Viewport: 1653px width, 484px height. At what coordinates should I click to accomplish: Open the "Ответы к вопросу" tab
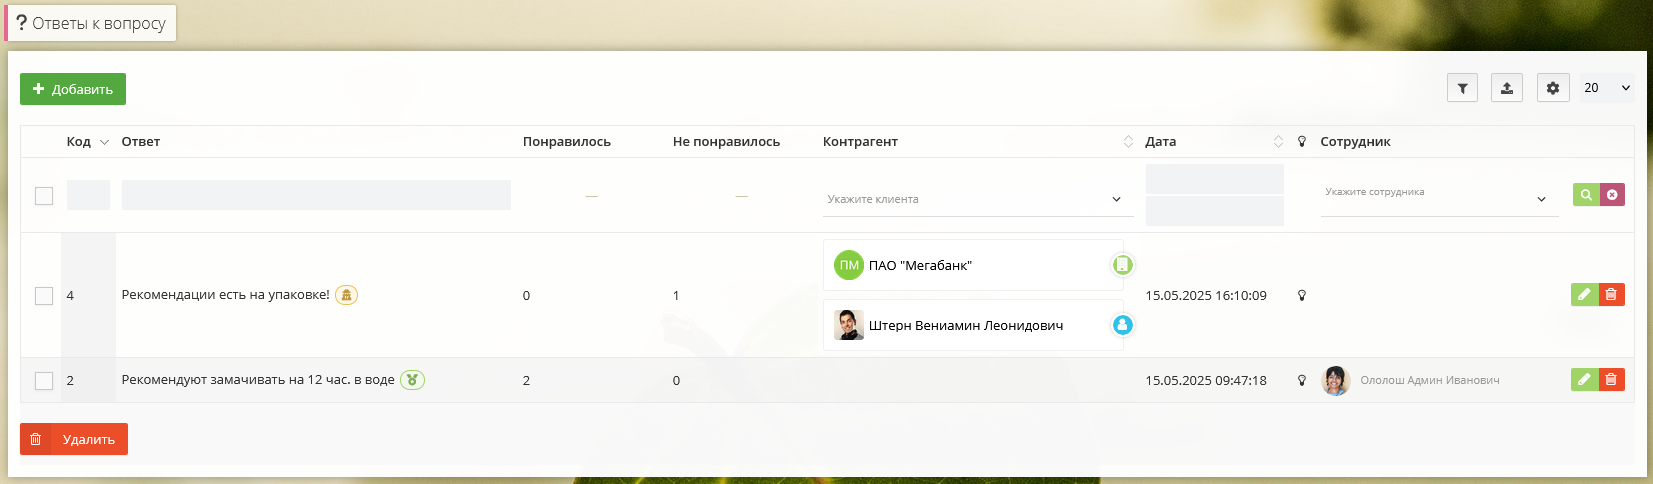91,23
